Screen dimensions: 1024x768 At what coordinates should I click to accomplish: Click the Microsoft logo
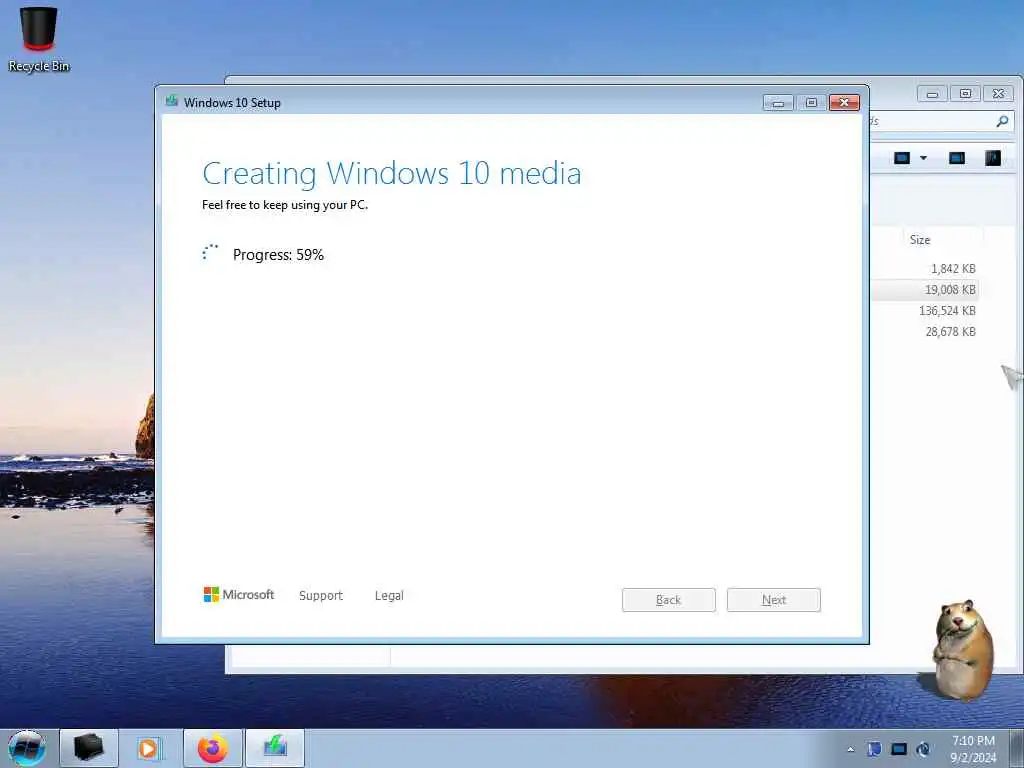239,594
